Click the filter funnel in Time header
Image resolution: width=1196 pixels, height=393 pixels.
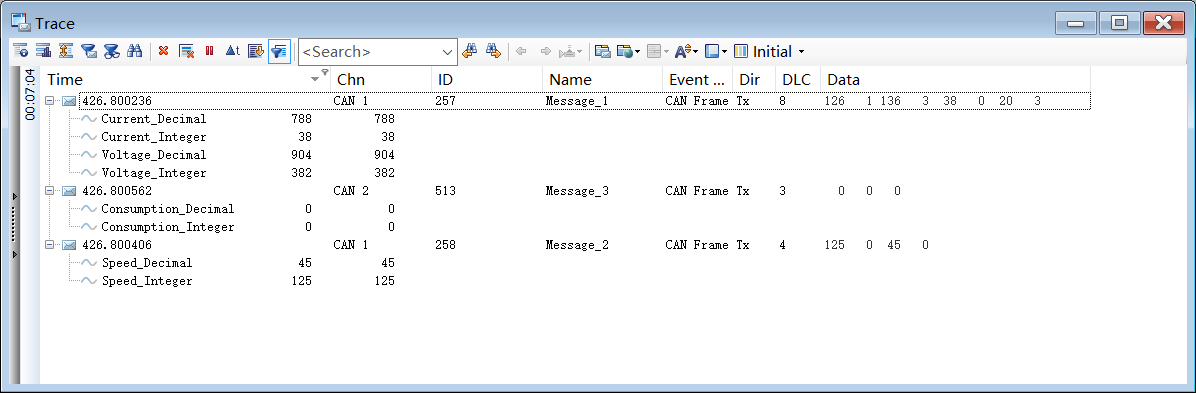pyautogui.click(x=324, y=72)
